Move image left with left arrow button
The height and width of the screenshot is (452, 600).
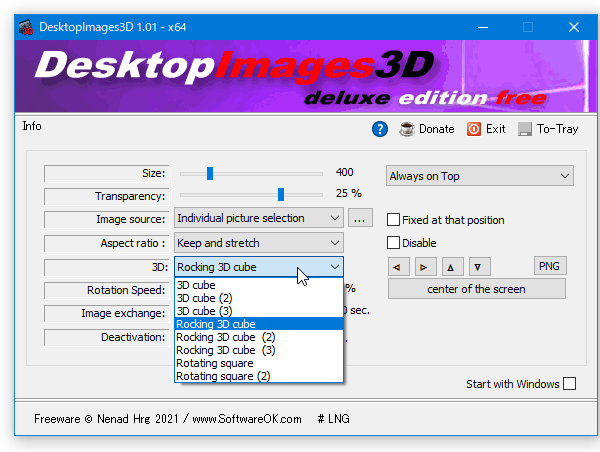point(399,267)
